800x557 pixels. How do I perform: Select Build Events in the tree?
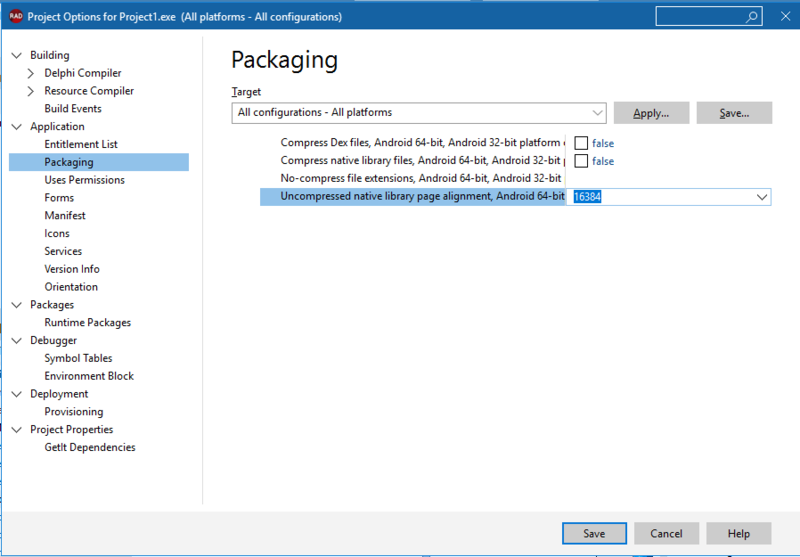point(73,109)
